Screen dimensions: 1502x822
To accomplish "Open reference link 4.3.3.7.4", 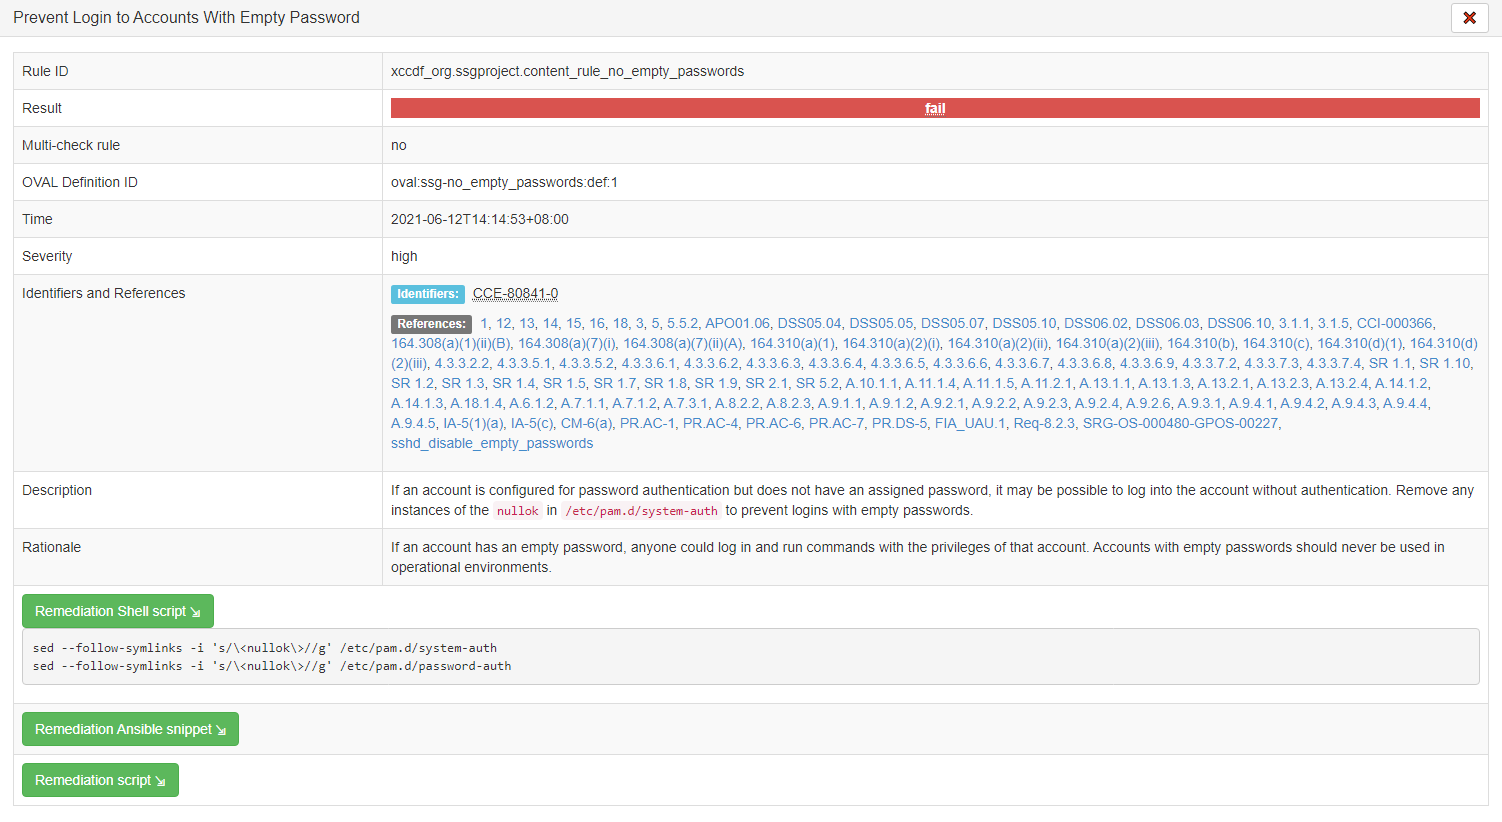I will 1333,363.
